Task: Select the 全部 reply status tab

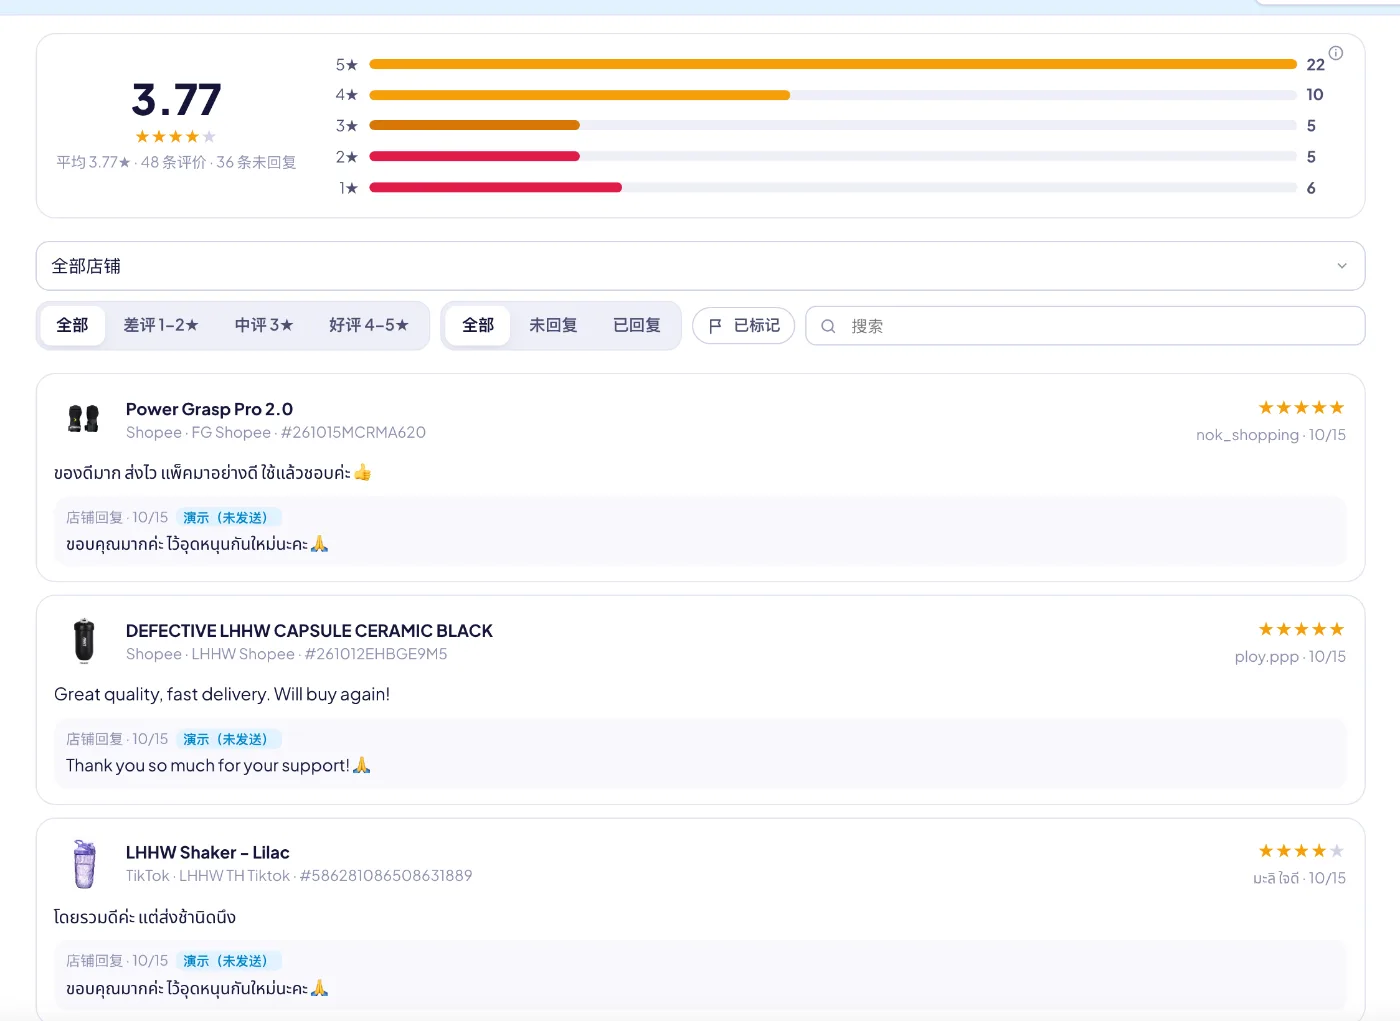Action: pos(478,325)
